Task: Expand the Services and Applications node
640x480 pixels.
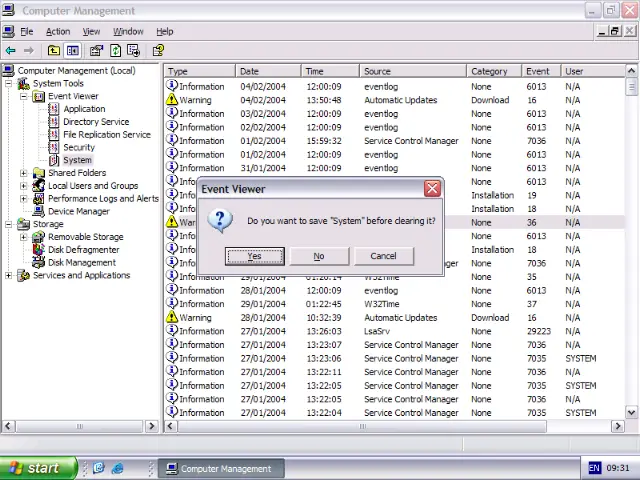Action: pyautogui.click(x=9, y=276)
